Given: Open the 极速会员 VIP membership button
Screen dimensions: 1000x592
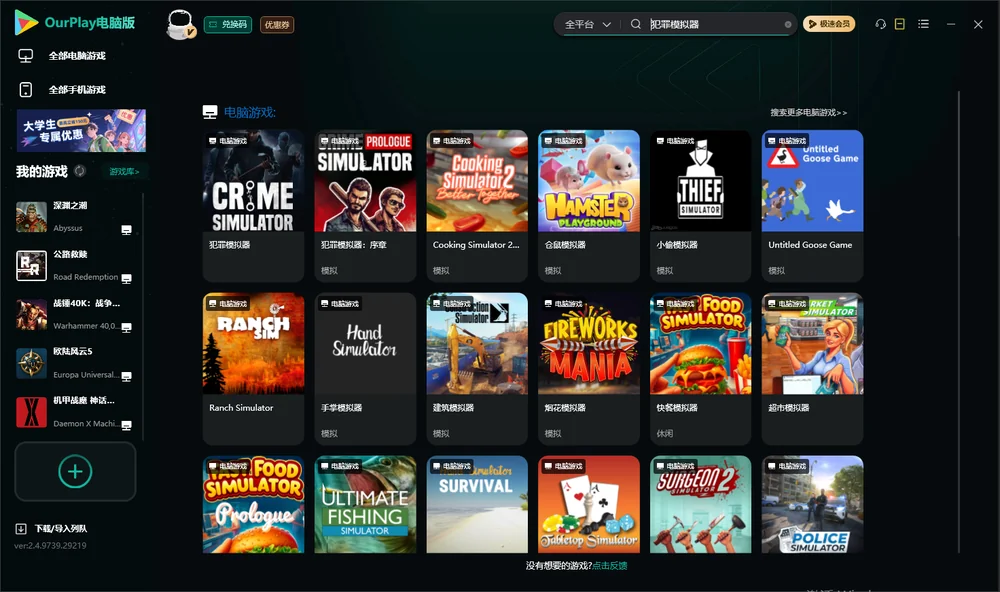Looking at the screenshot, I should click(x=829, y=24).
